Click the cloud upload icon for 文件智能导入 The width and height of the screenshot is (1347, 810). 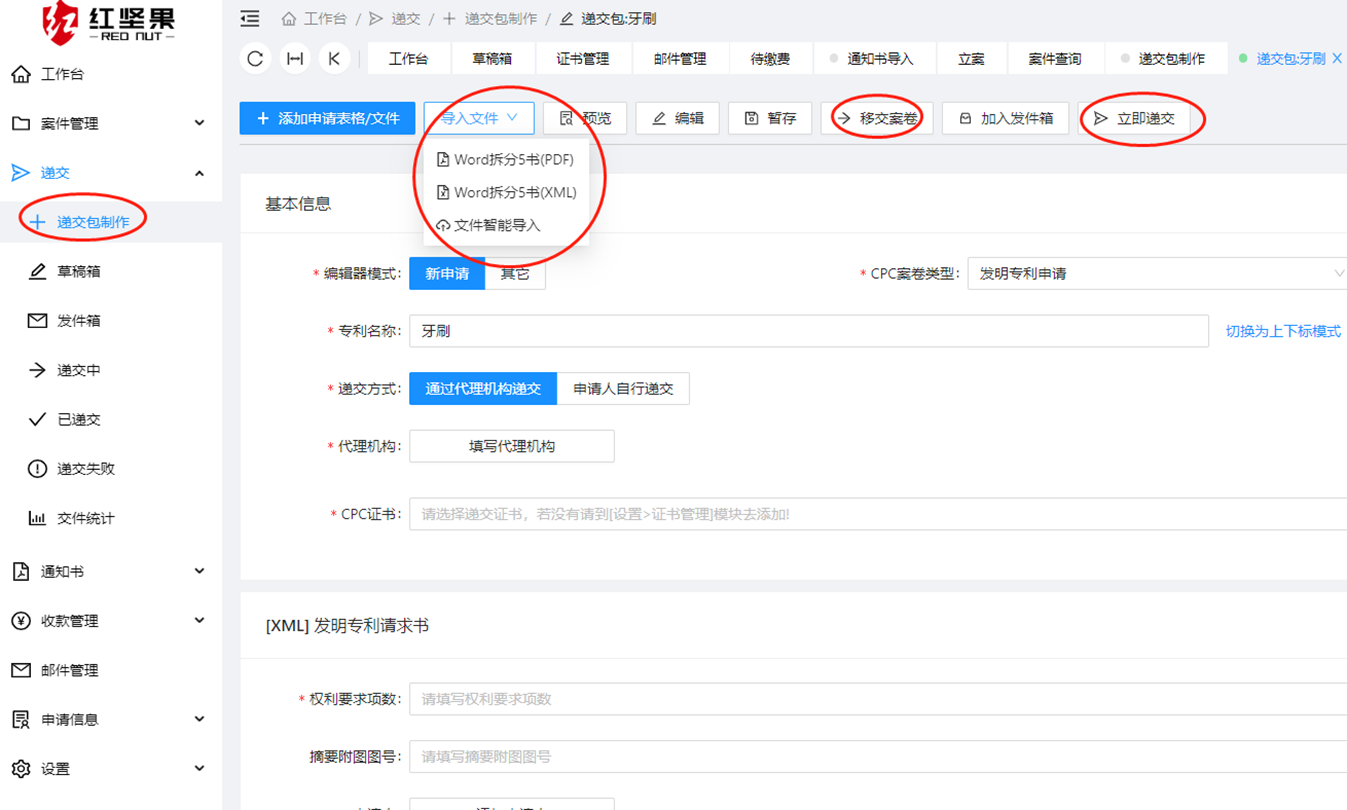[x=443, y=225]
